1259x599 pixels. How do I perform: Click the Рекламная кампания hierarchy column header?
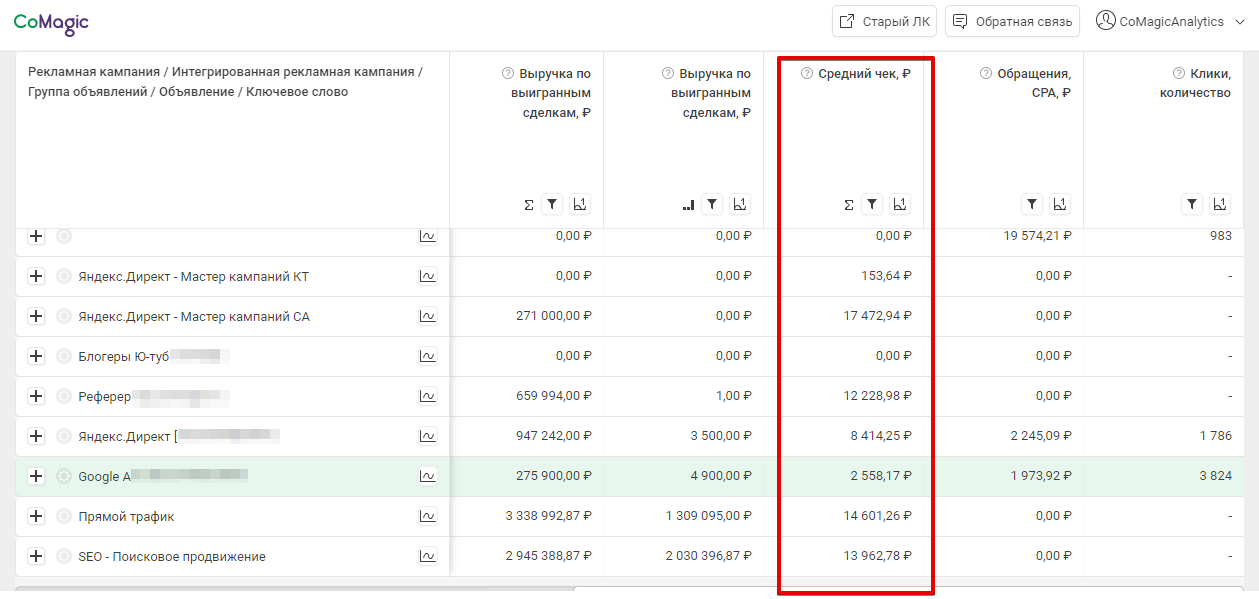point(226,82)
